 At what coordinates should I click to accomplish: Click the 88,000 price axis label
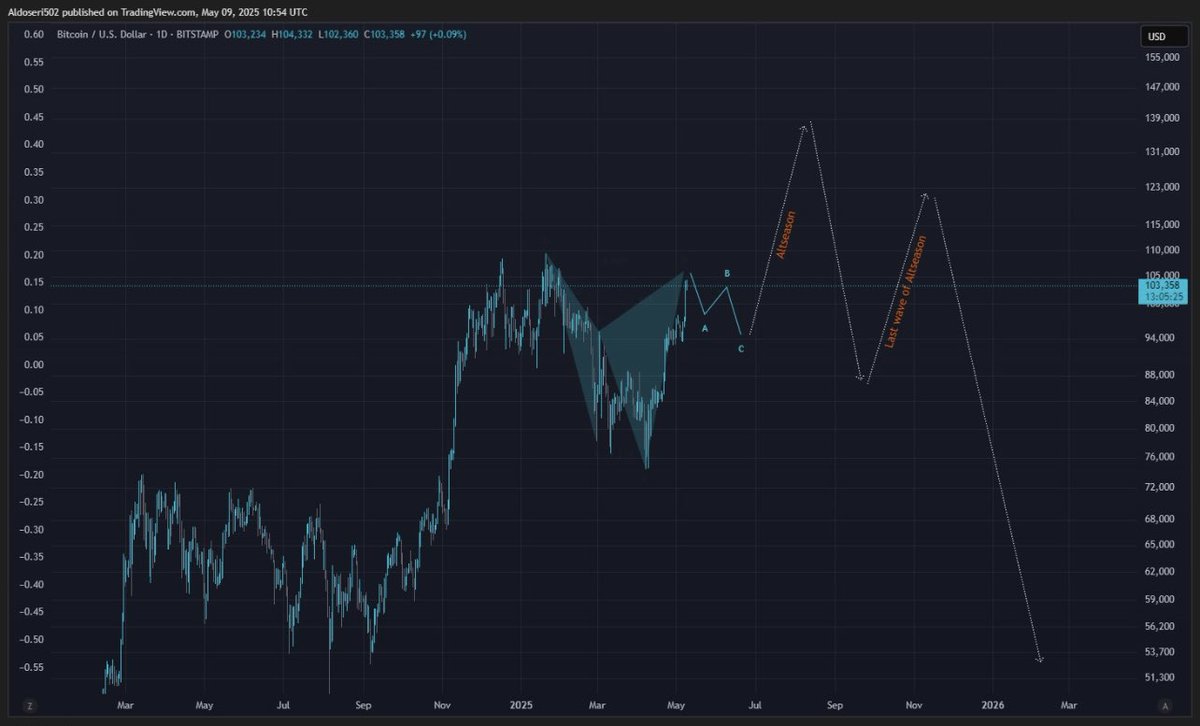1161,375
